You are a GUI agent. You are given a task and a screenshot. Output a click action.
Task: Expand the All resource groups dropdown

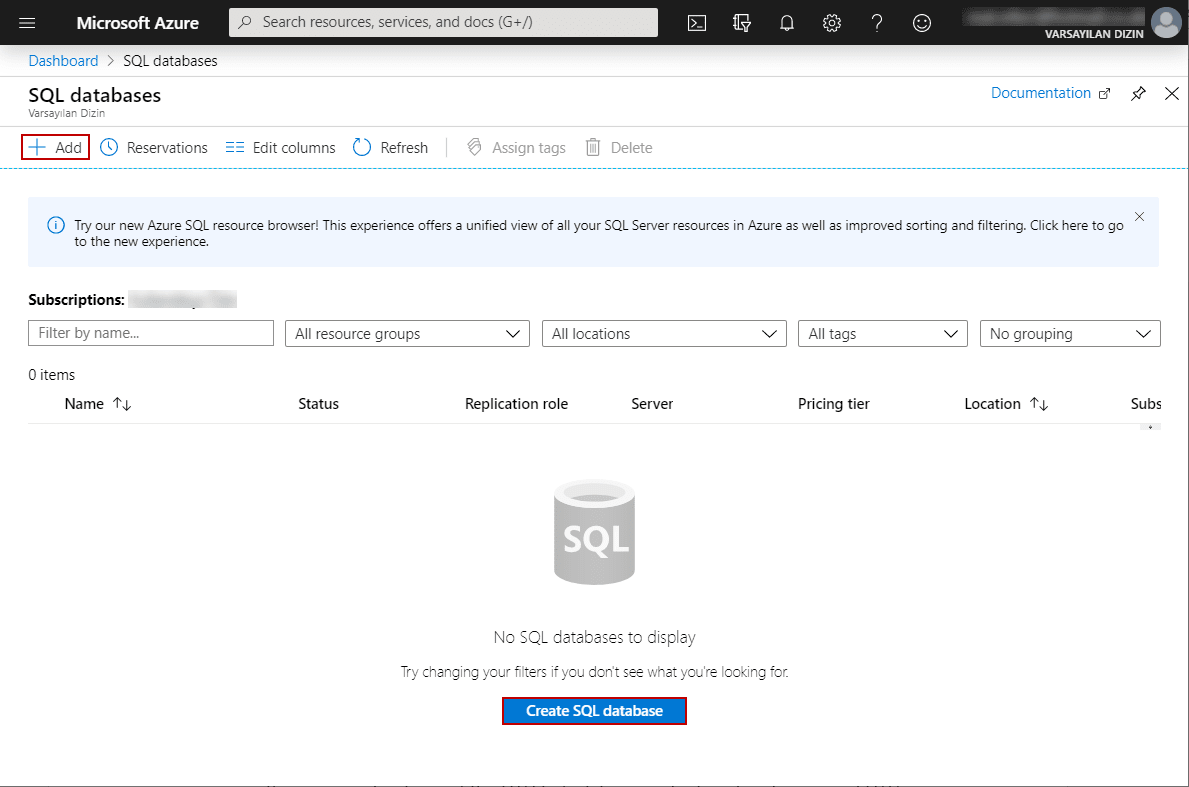[407, 334]
